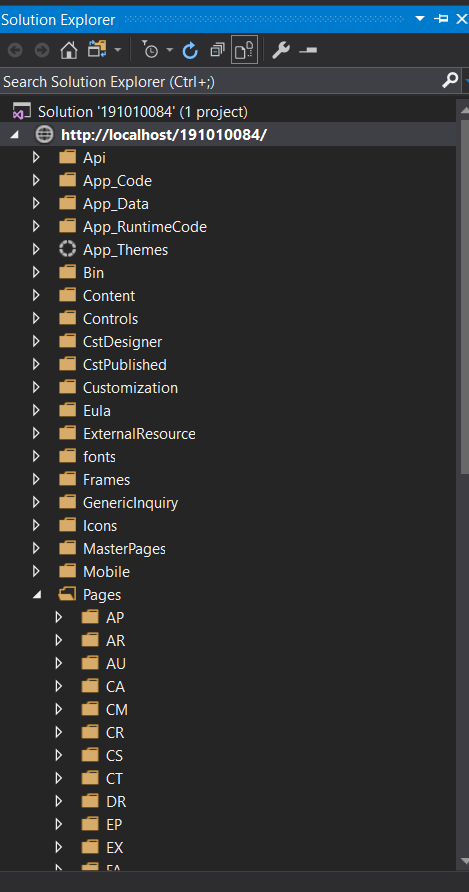Open the Pending Changes Filter clock icon
The image size is (469, 892).
(x=150, y=51)
